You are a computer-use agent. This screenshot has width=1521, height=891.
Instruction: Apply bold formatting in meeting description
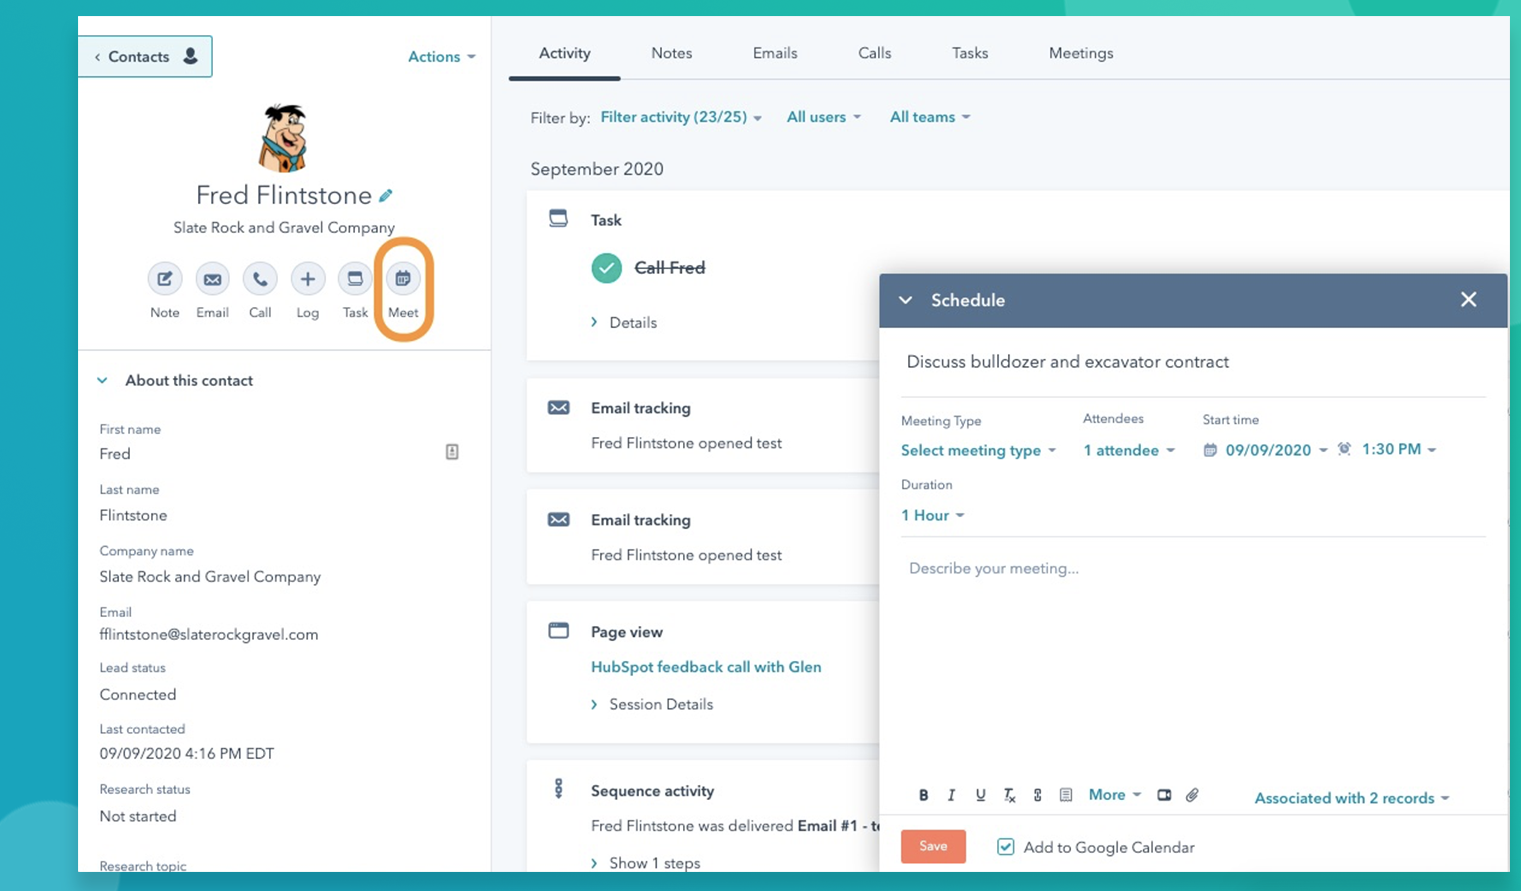point(923,795)
